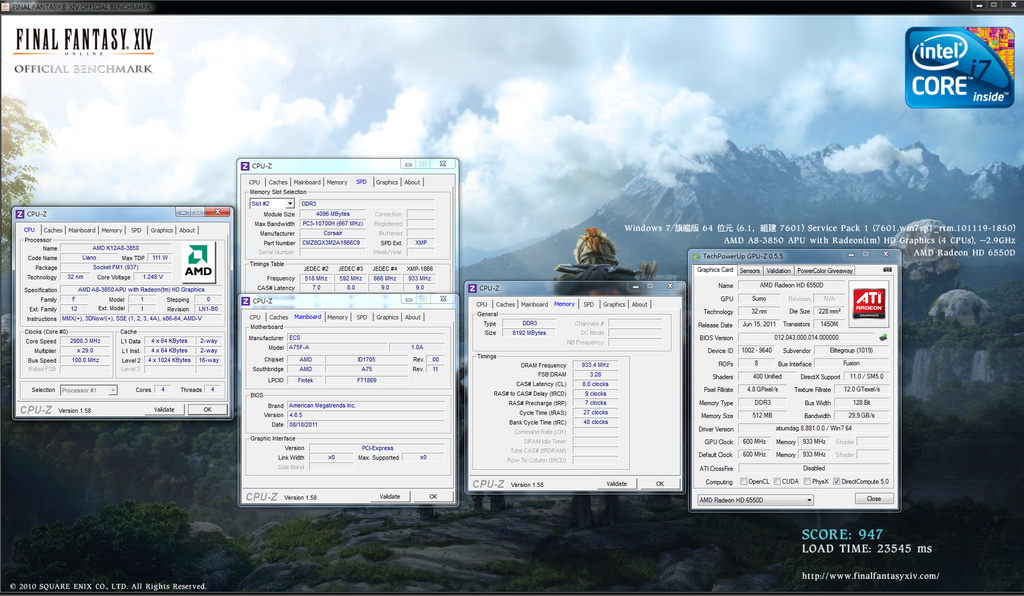Click the '2900.3 MHz' Core Speed value
Image resolution: width=1024 pixels, height=596 pixels.
[85, 341]
